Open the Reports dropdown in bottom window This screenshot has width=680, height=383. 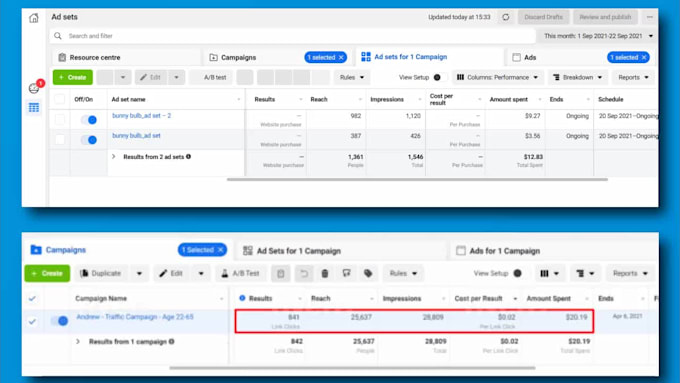pyautogui.click(x=630, y=273)
